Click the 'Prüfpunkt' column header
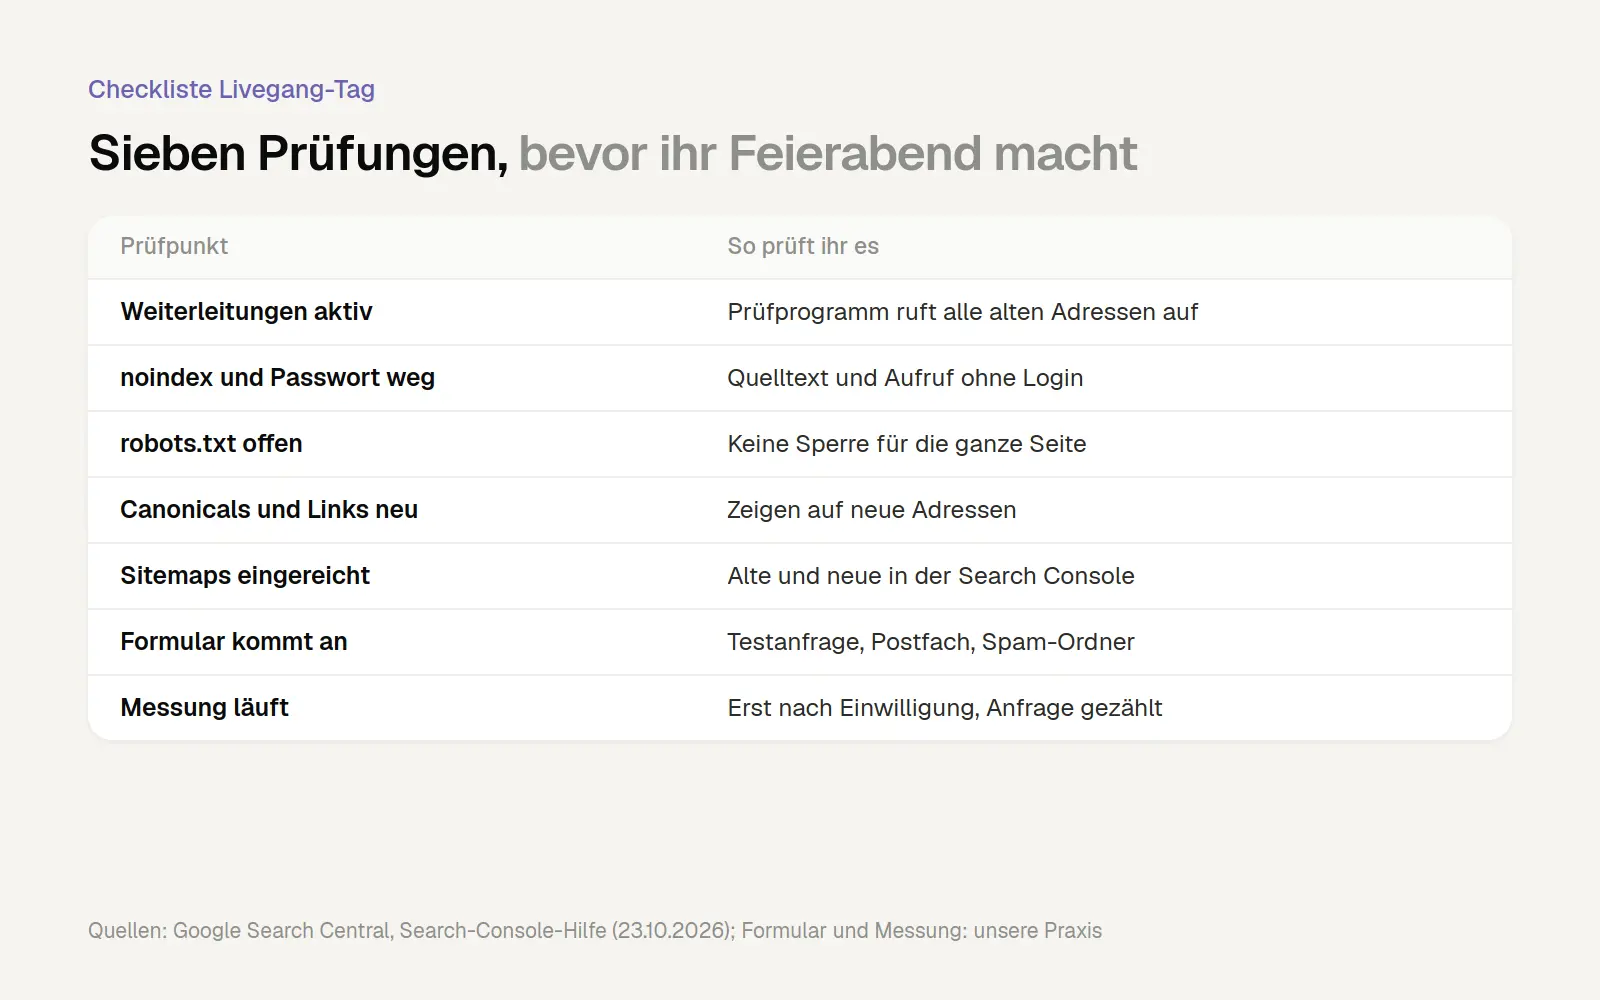Image resolution: width=1600 pixels, height=1000 pixels. (174, 246)
